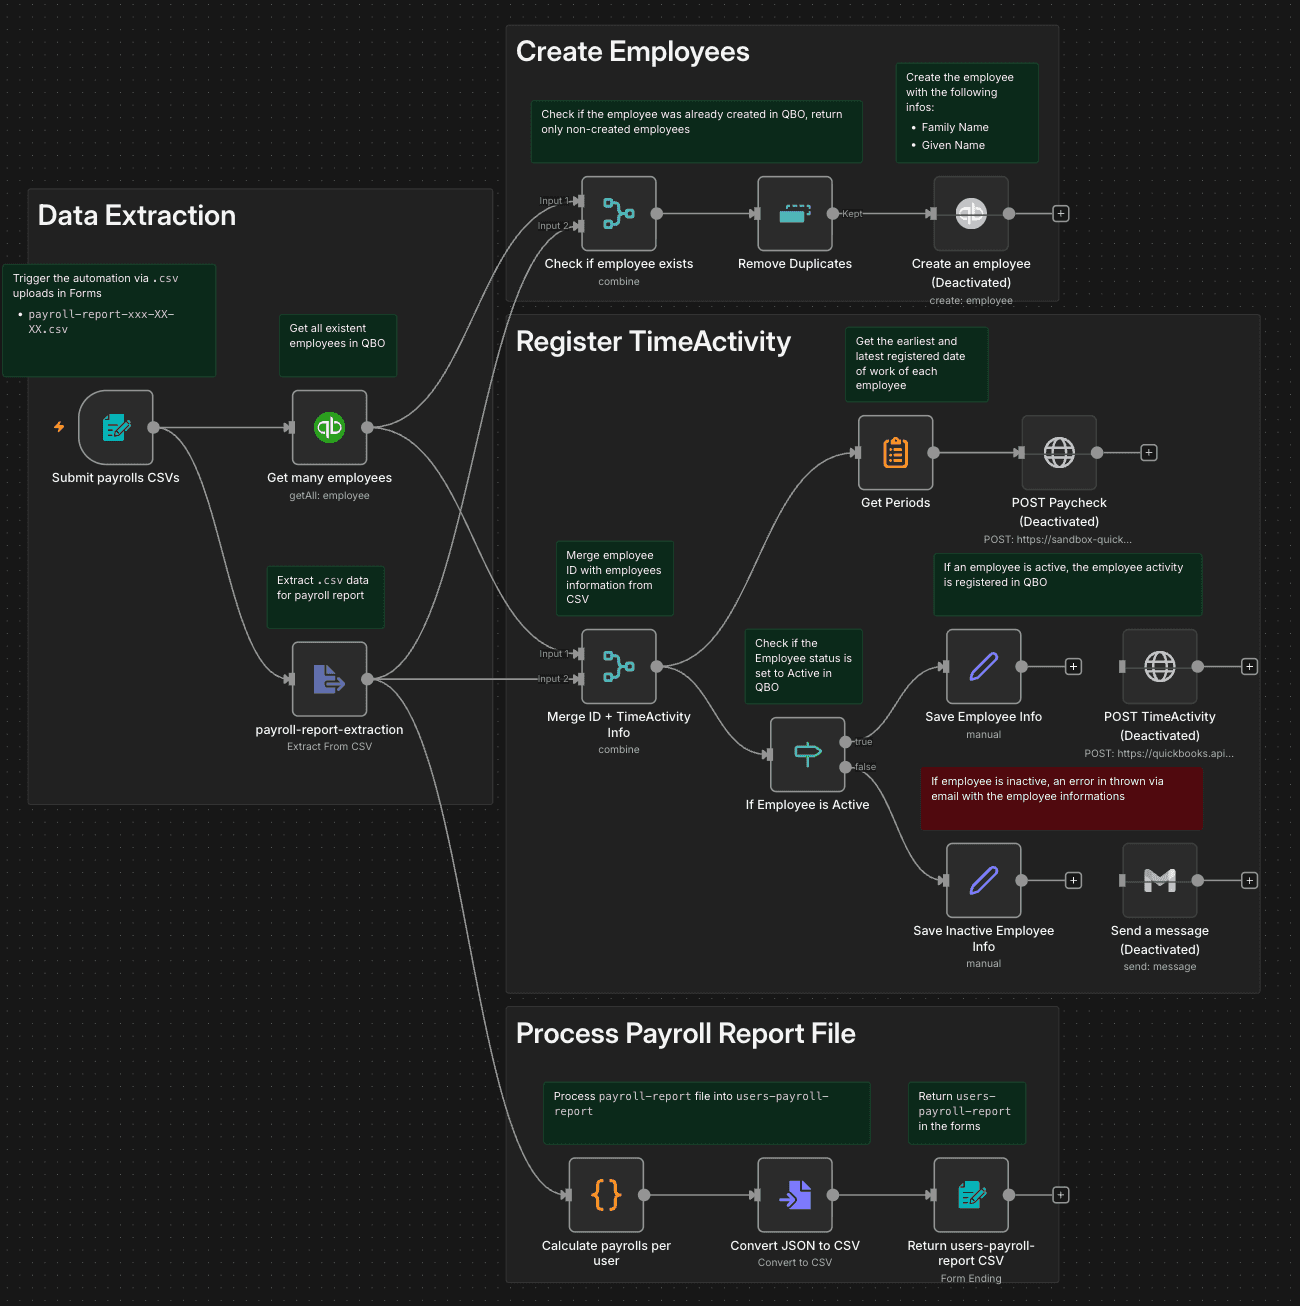Viewport: 1300px width, 1306px height.
Task: Click the Get Periods output connector dot
Action: click(933, 452)
